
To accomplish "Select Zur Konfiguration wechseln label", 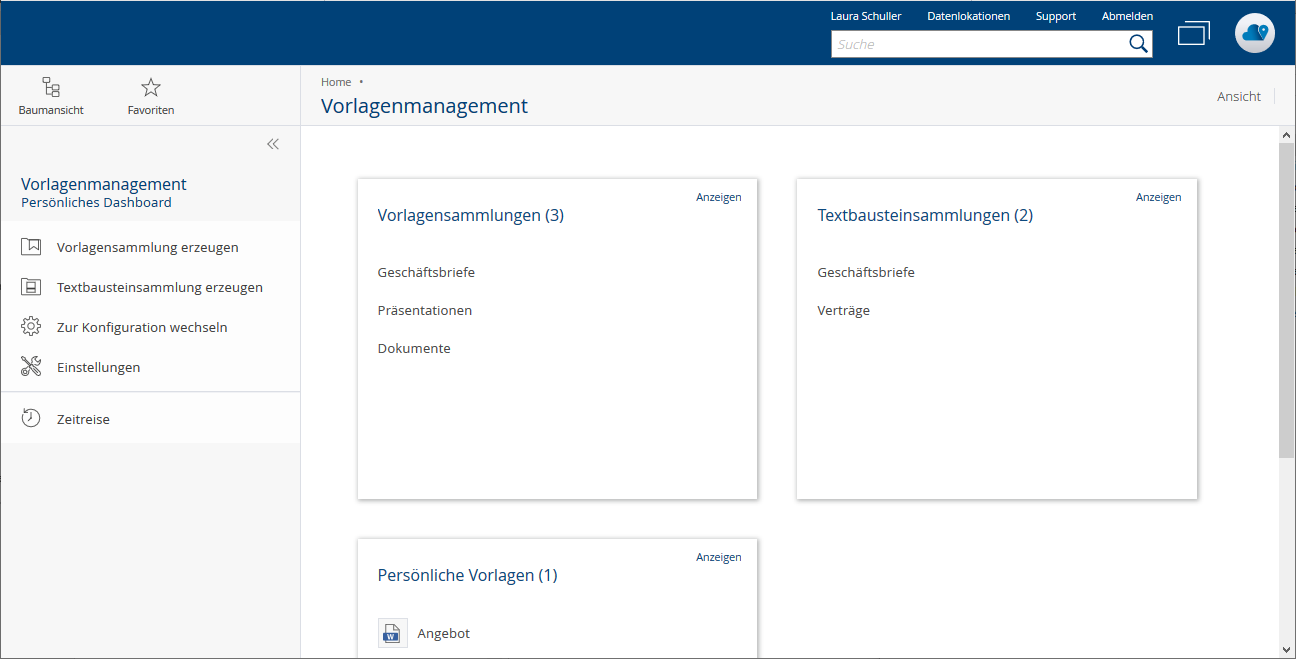I will click(142, 327).
